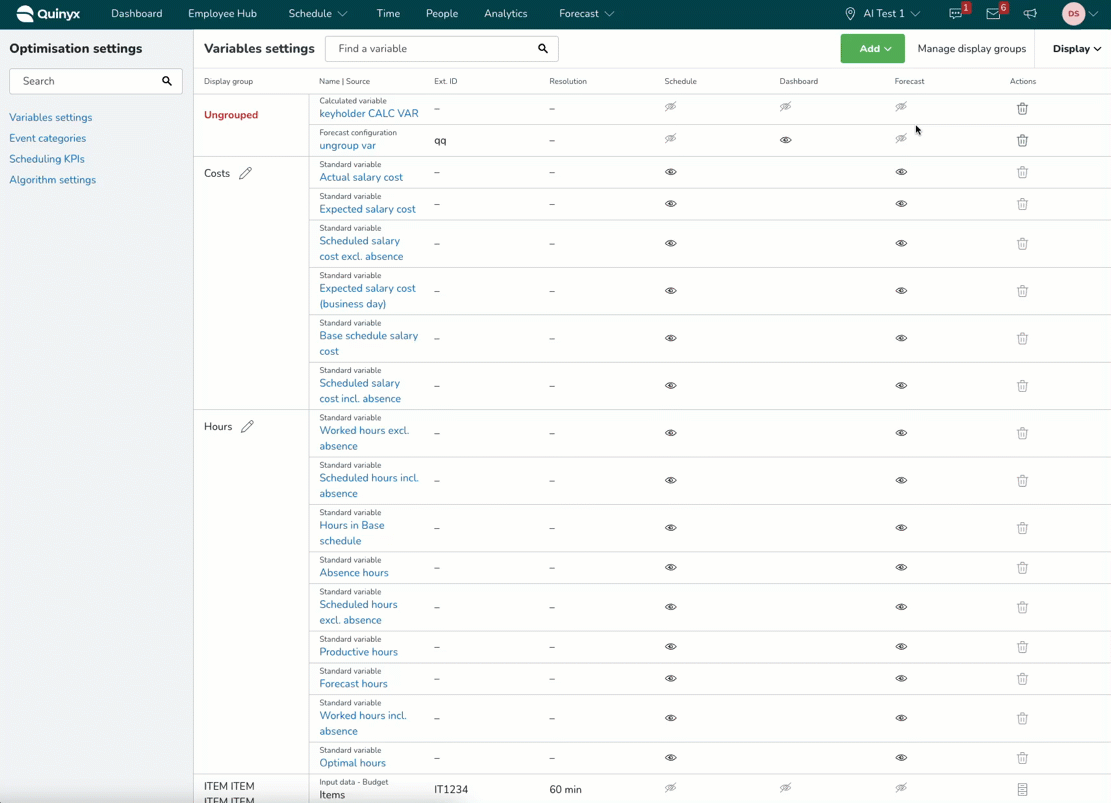Go to Dashboard in top navigation
This screenshot has height=803, width=1111.
[136, 13]
